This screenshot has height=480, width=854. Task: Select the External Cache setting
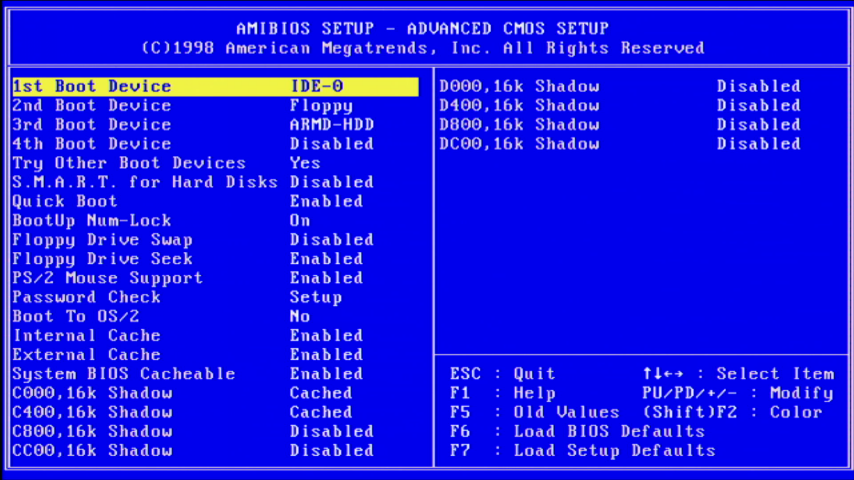tap(86, 355)
